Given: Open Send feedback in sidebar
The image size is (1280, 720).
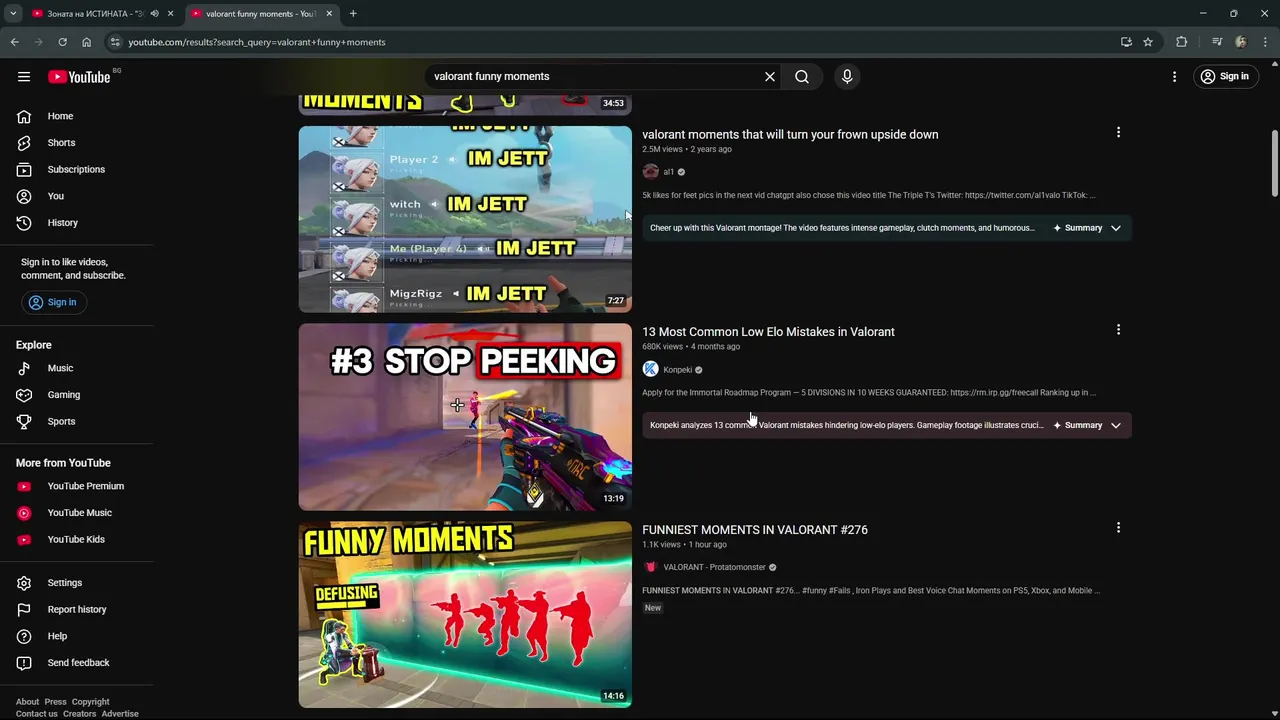Looking at the screenshot, I should (77, 663).
